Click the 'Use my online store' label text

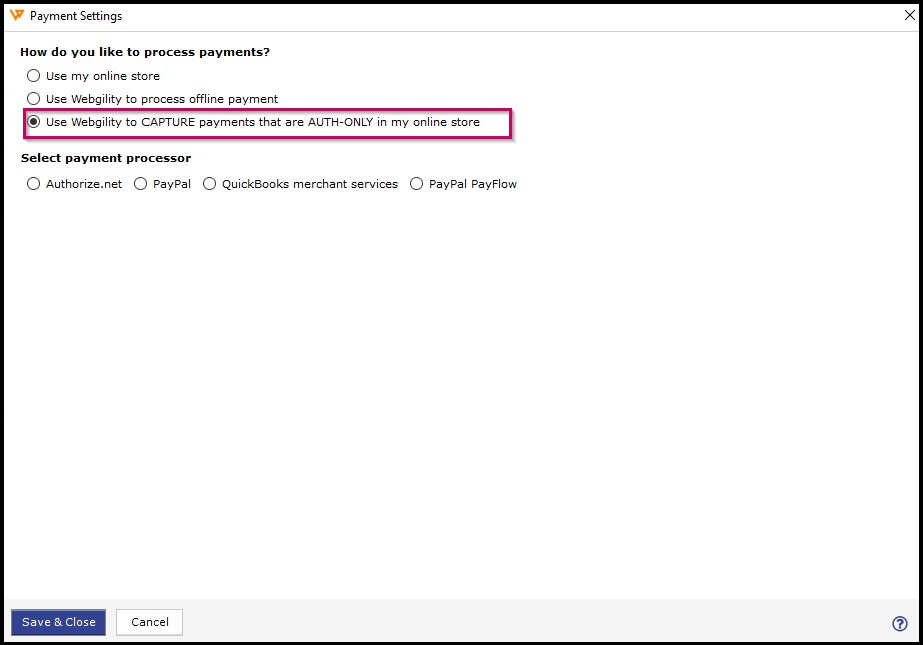click(x=103, y=76)
